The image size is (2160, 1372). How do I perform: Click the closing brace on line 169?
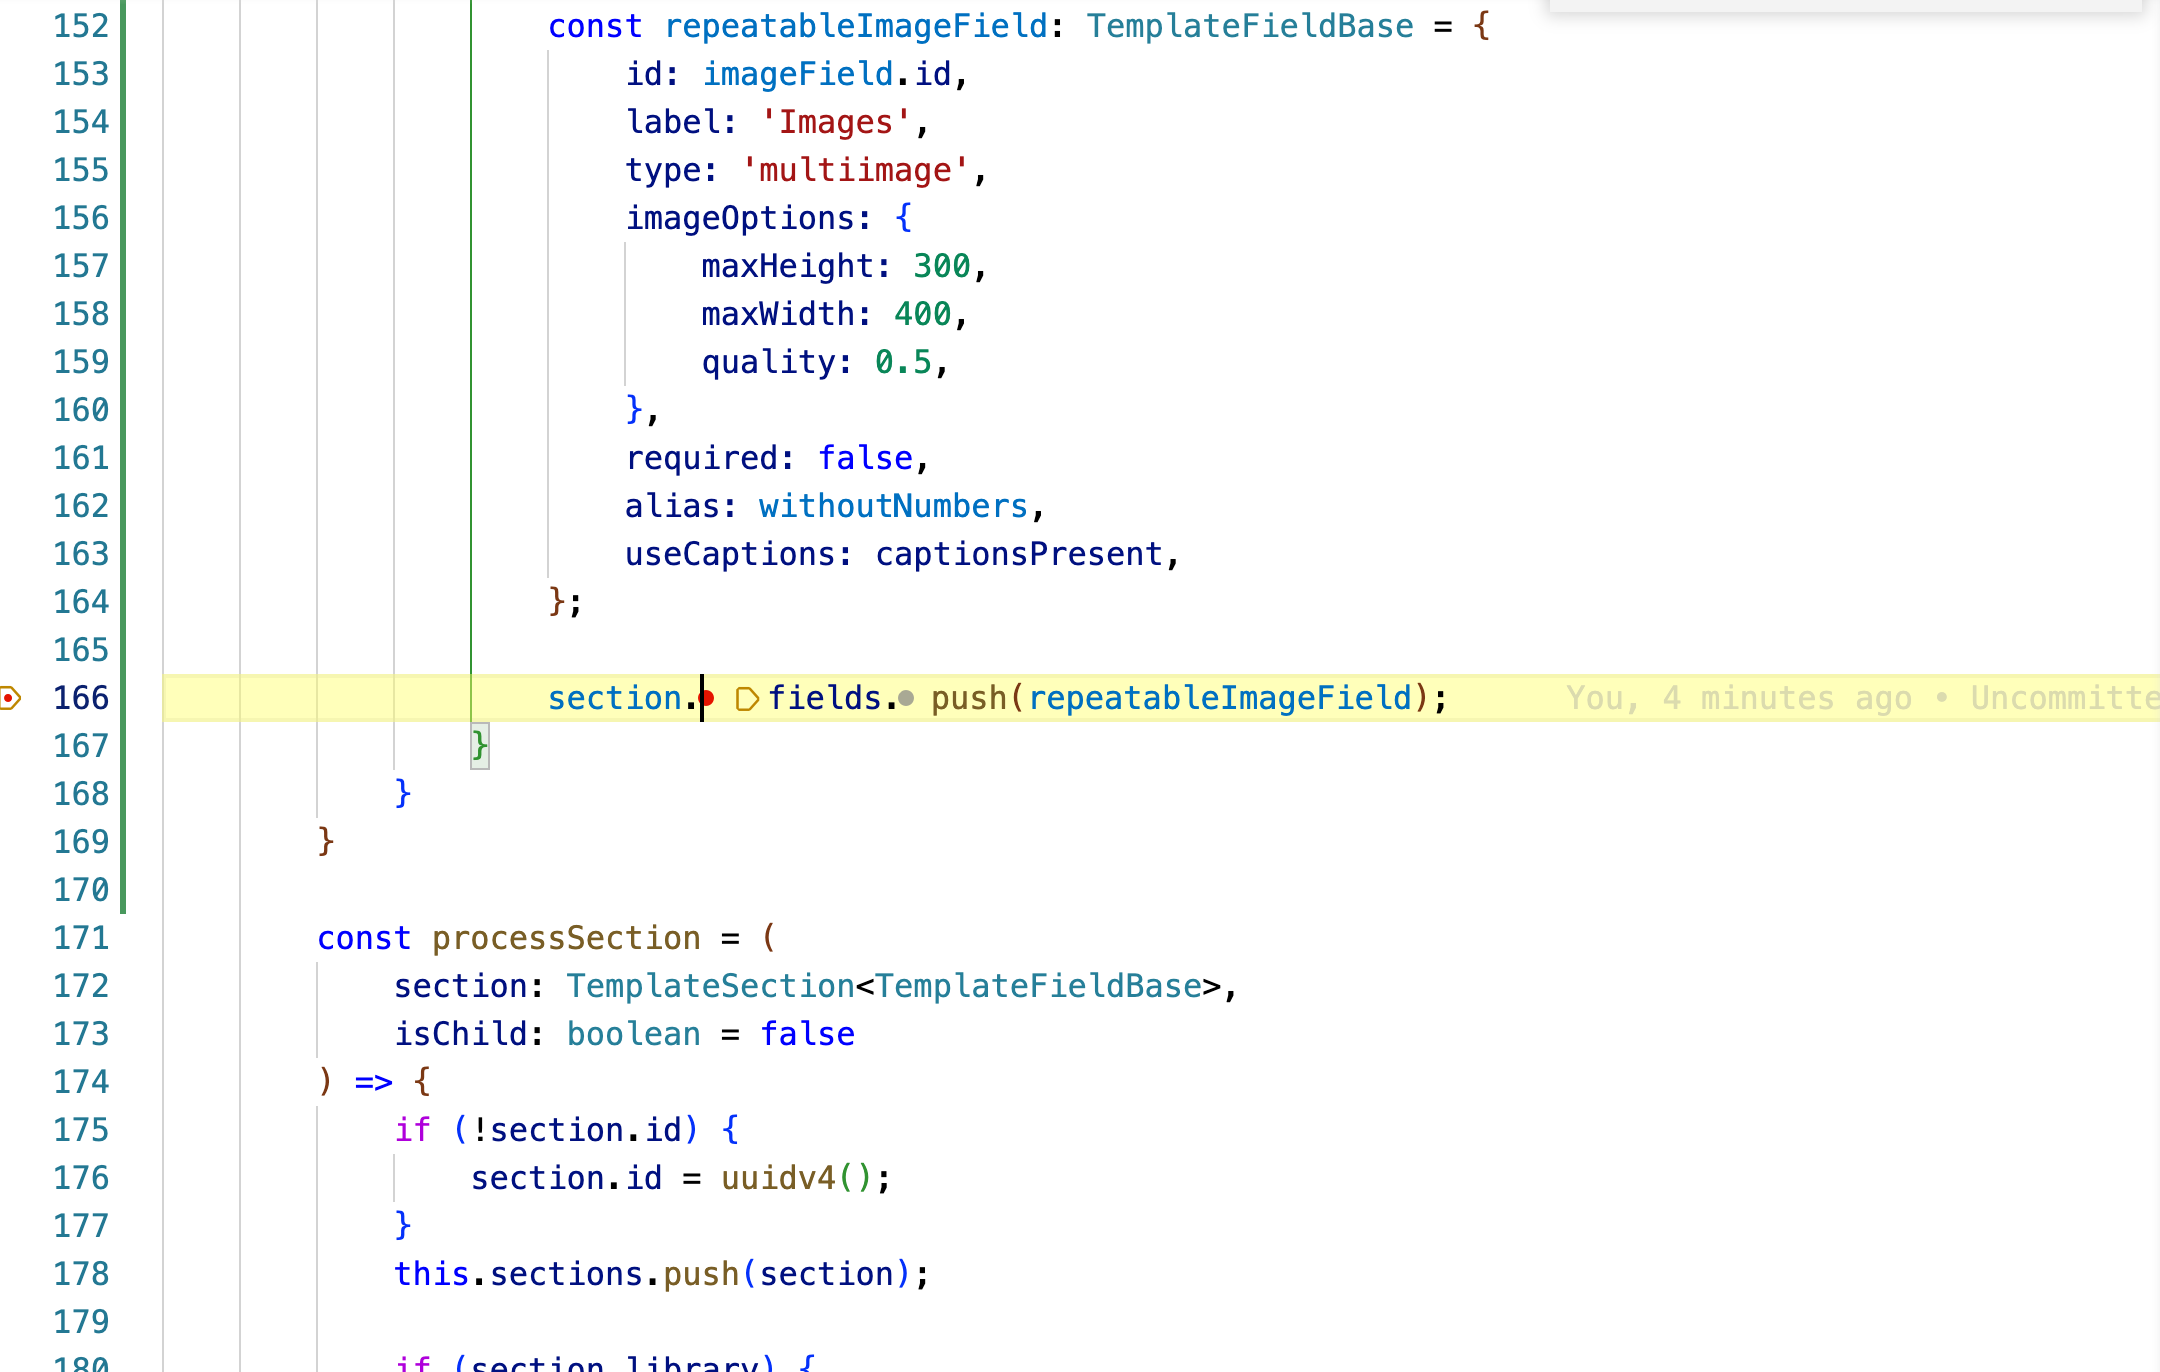325,841
